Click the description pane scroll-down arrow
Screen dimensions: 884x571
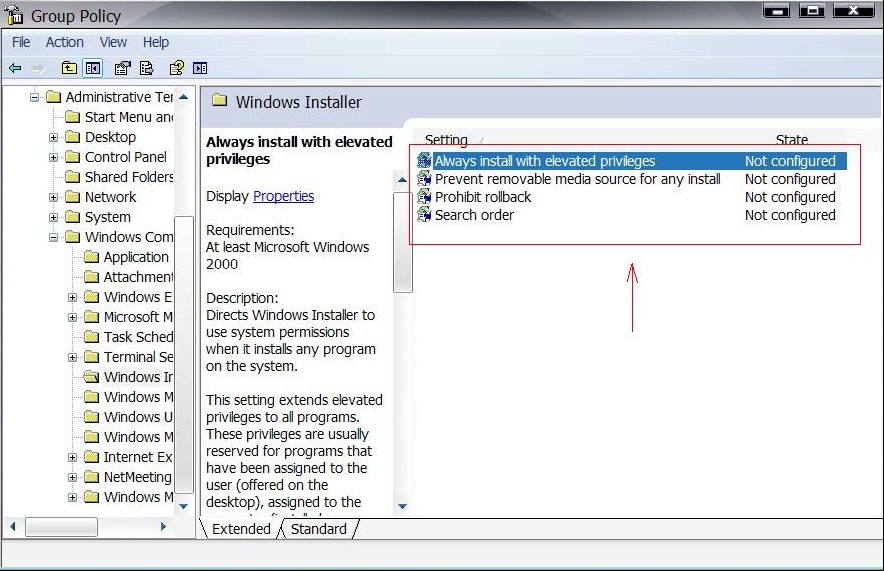point(402,506)
